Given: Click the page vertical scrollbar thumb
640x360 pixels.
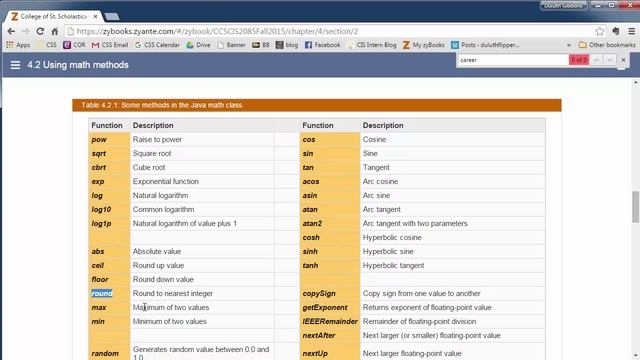Looking at the screenshot, I should pos(636,207).
